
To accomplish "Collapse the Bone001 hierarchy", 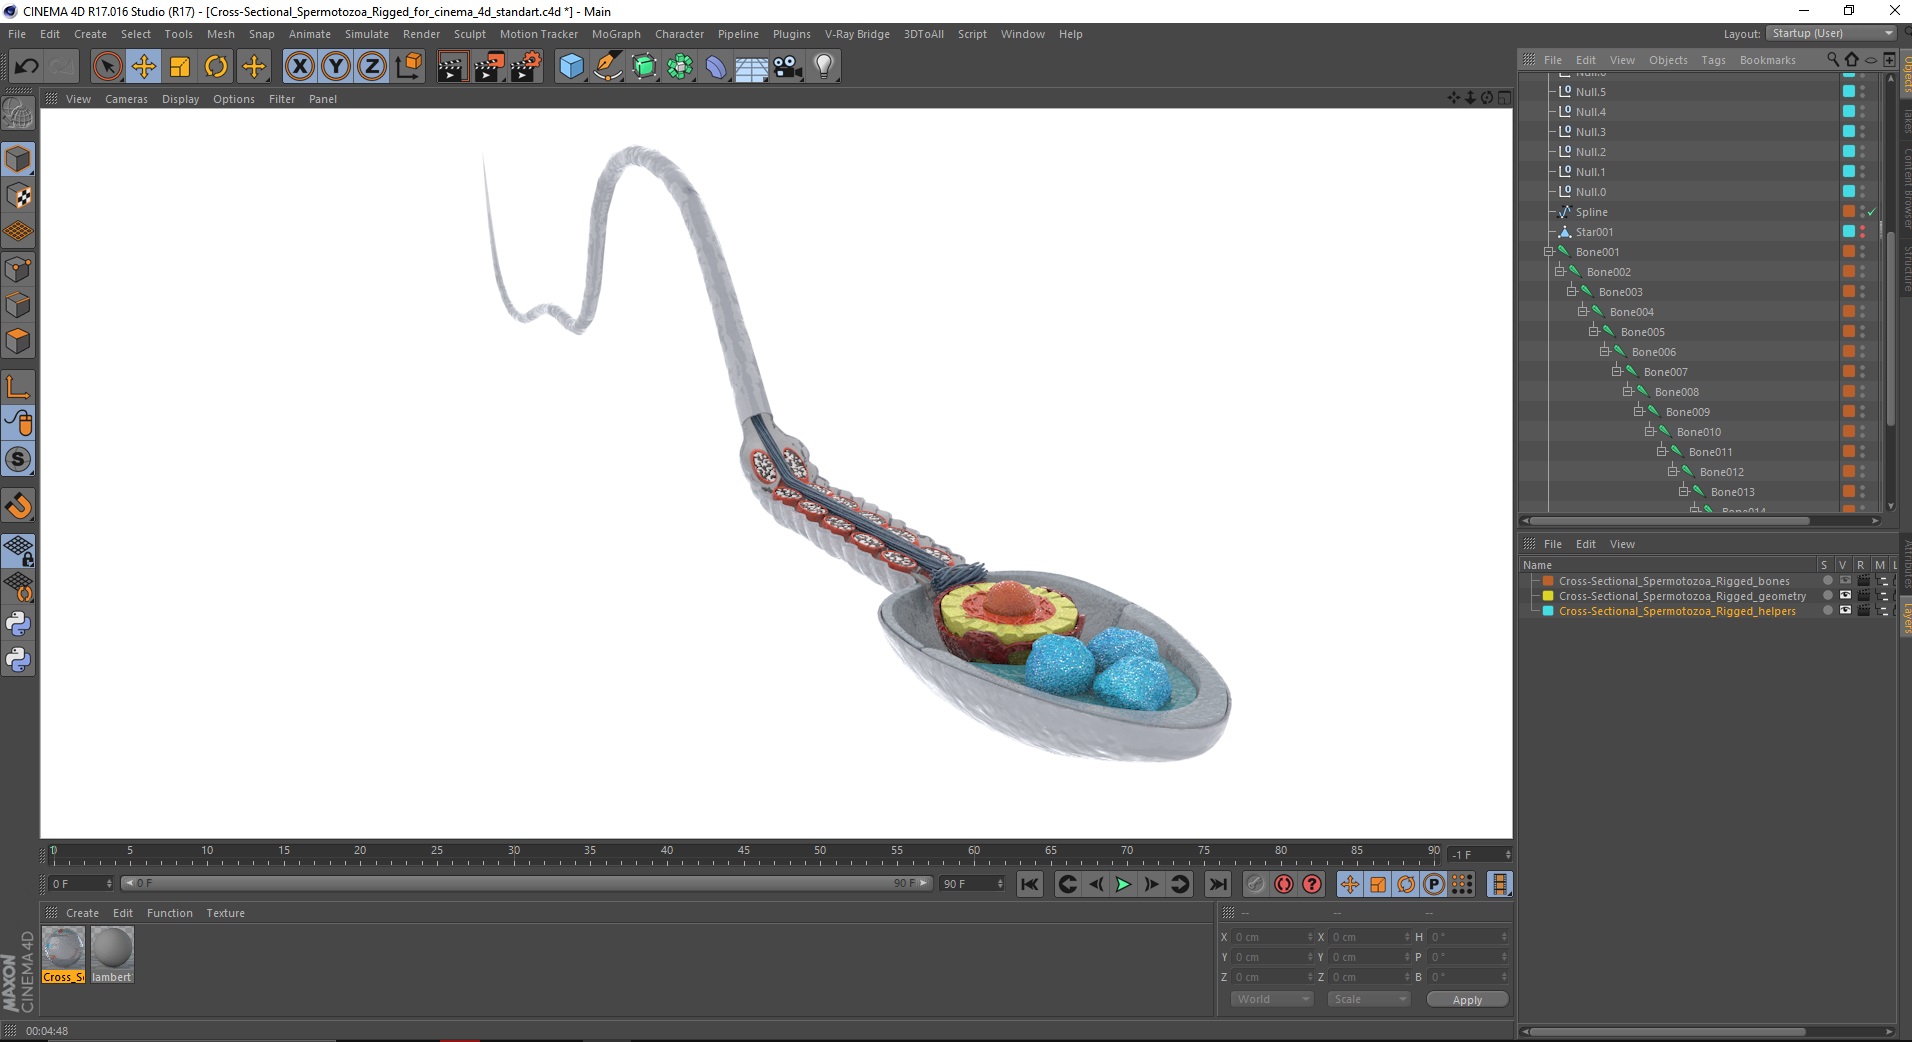I will click(x=1548, y=252).
